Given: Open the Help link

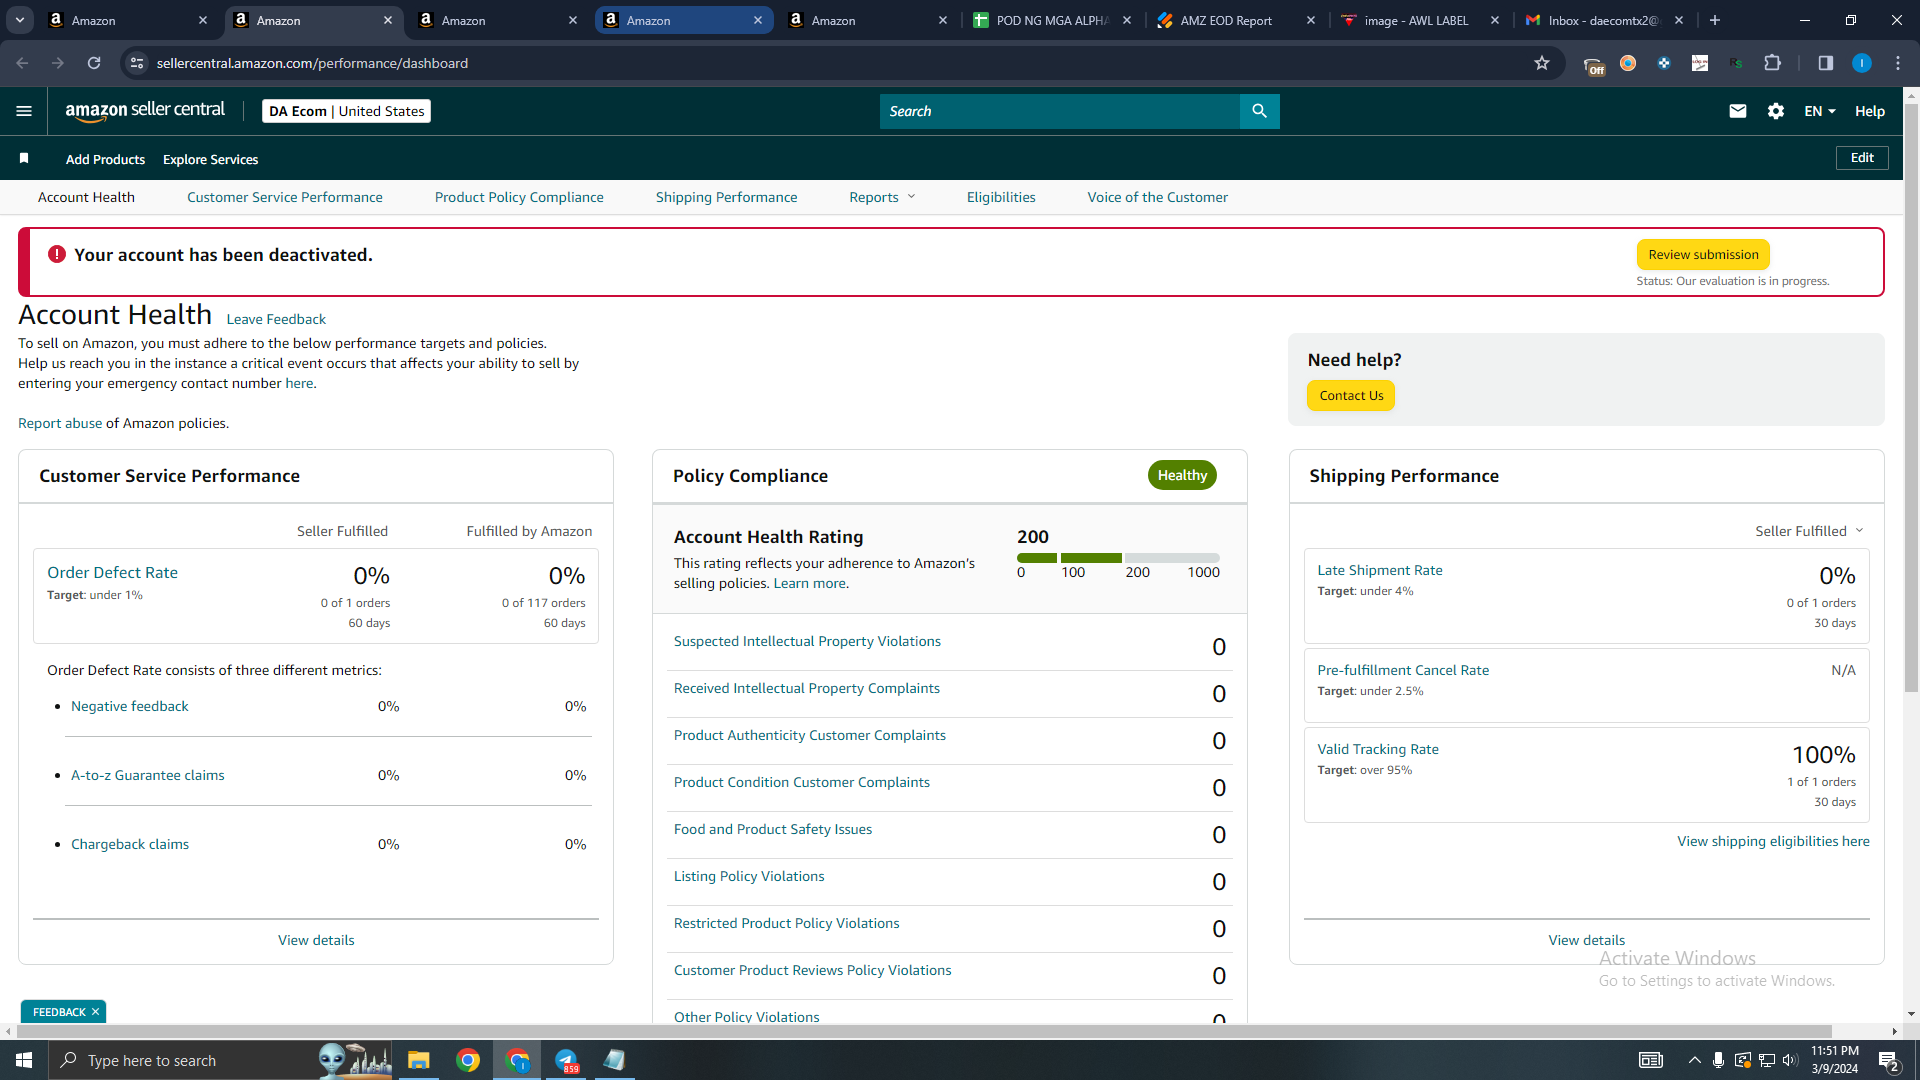Looking at the screenshot, I should tap(1870, 111).
